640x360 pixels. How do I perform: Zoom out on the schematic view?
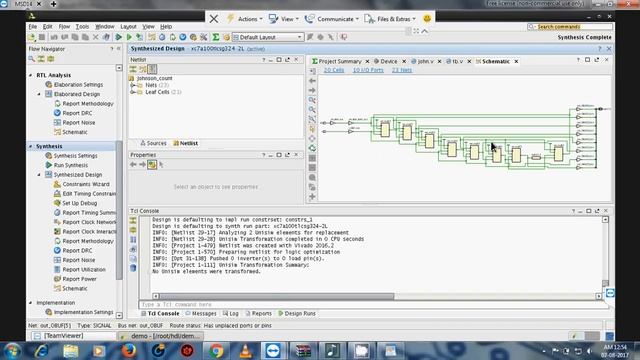click(x=312, y=109)
